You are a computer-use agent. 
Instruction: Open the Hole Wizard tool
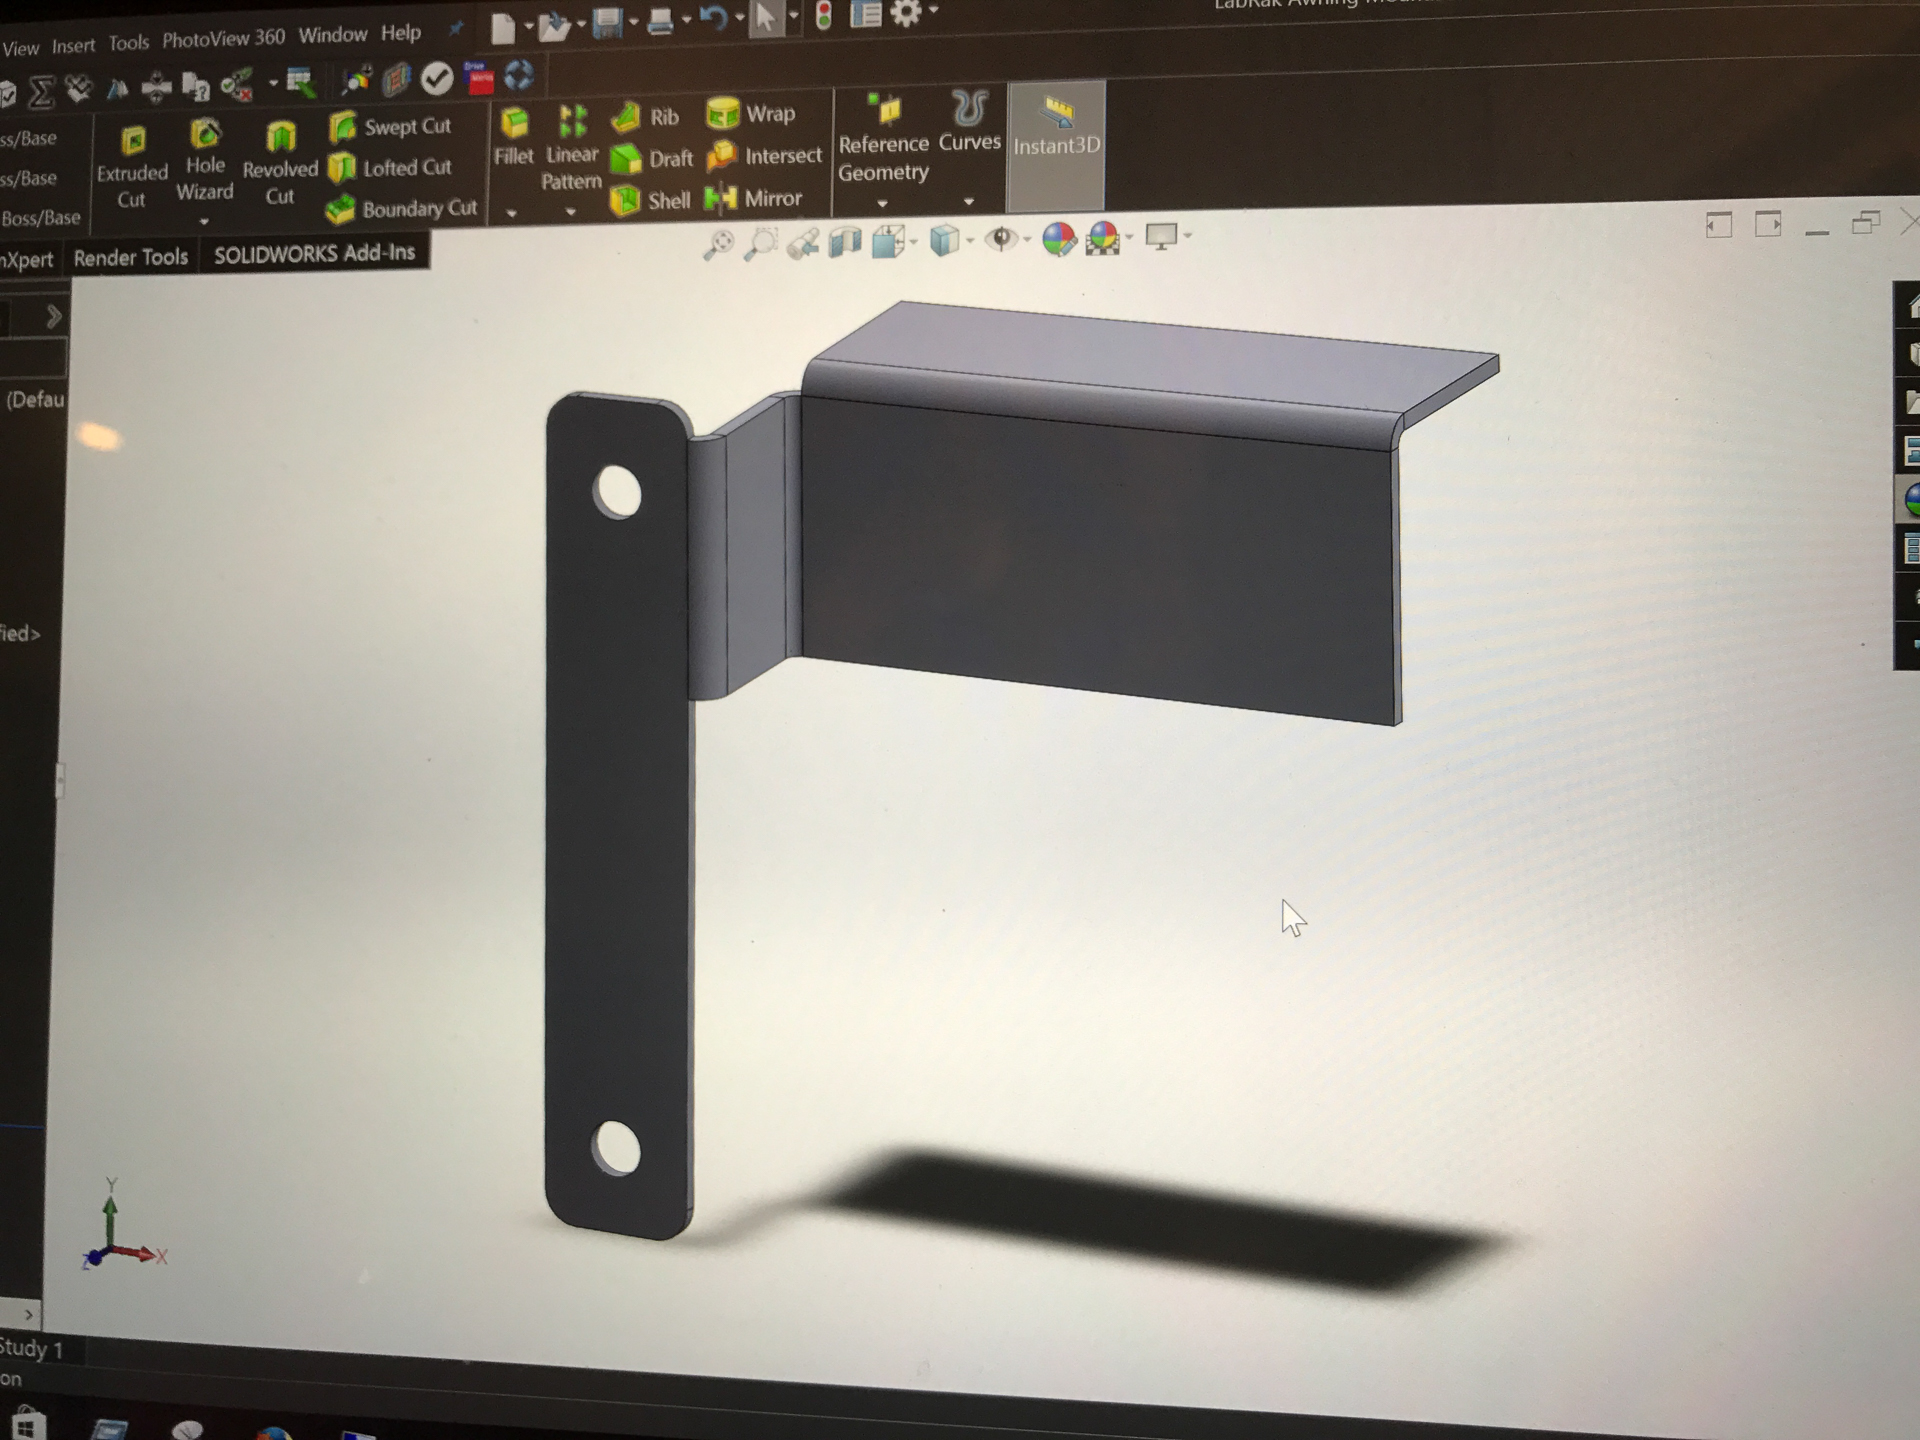pyautogui.click(x=205, y=161)
